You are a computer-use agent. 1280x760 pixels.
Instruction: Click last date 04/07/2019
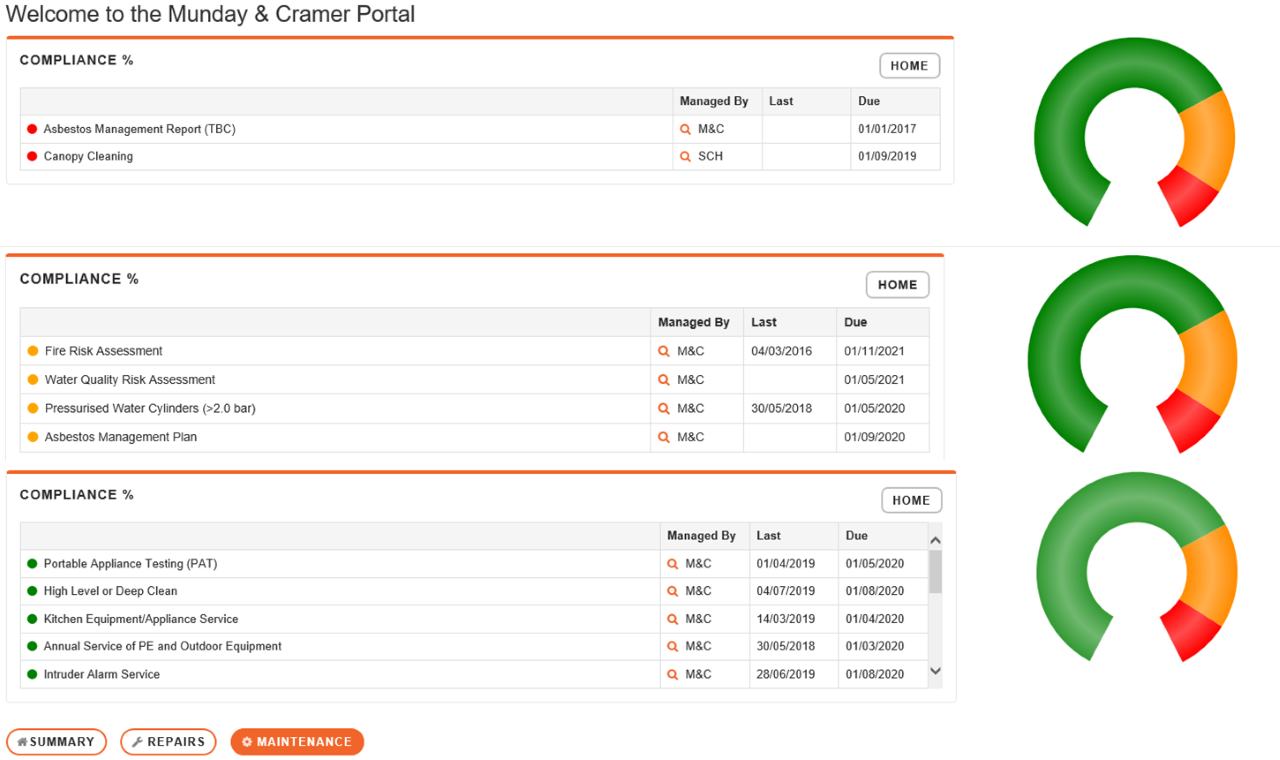point(786,591)
